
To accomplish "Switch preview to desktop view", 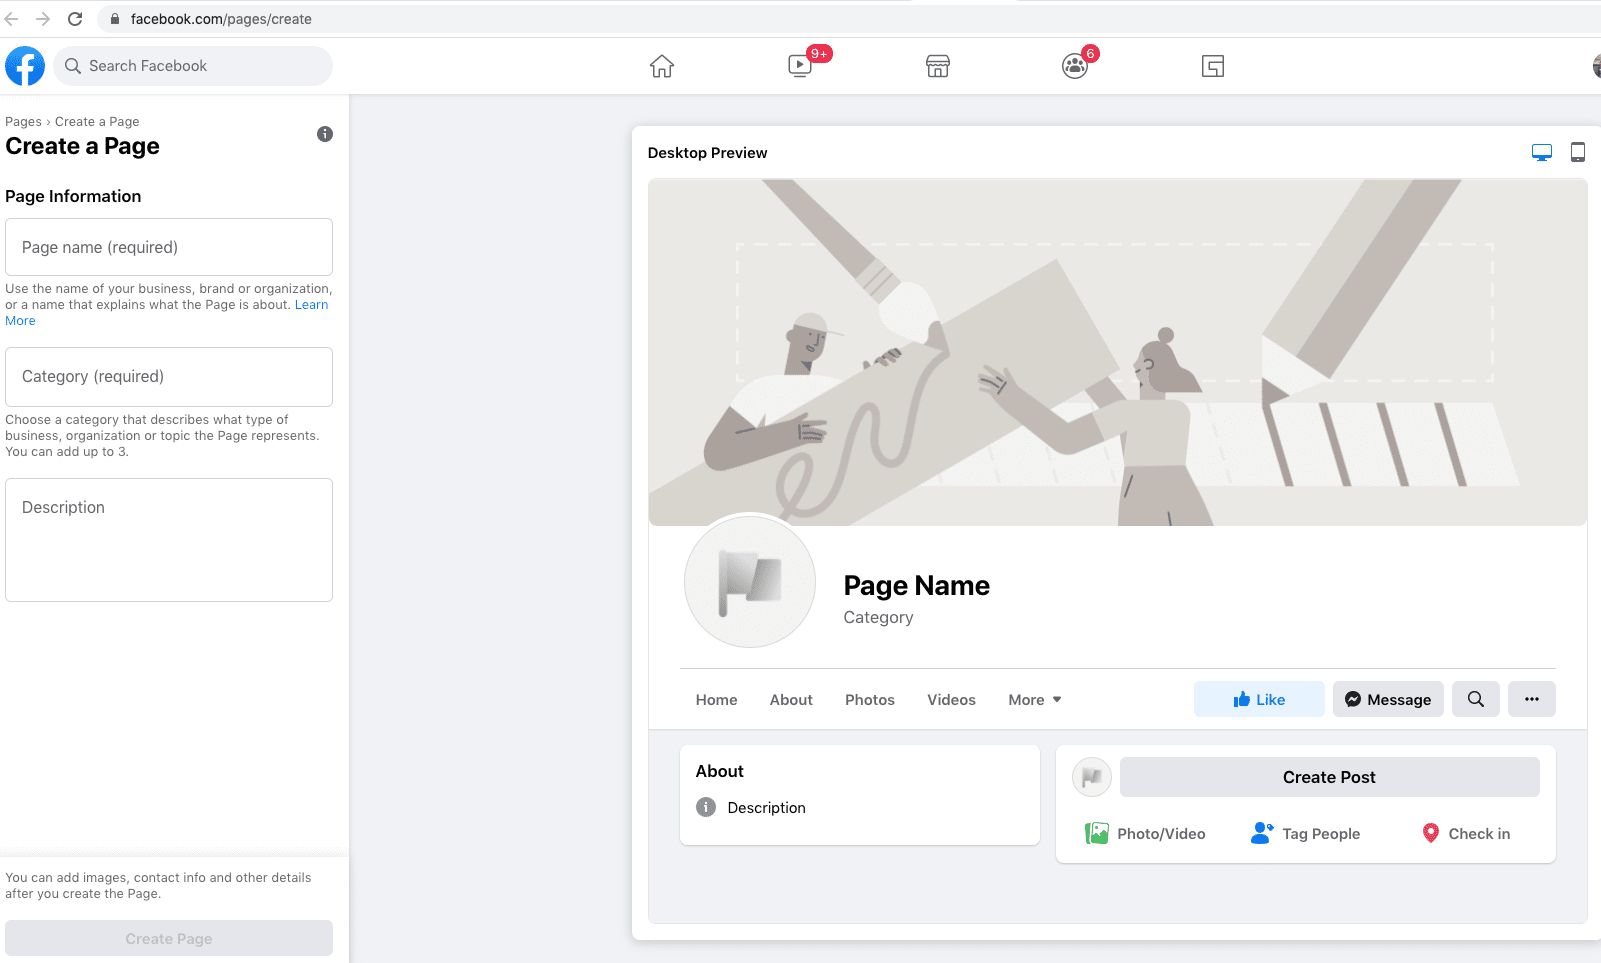I will pos(1541,152).
